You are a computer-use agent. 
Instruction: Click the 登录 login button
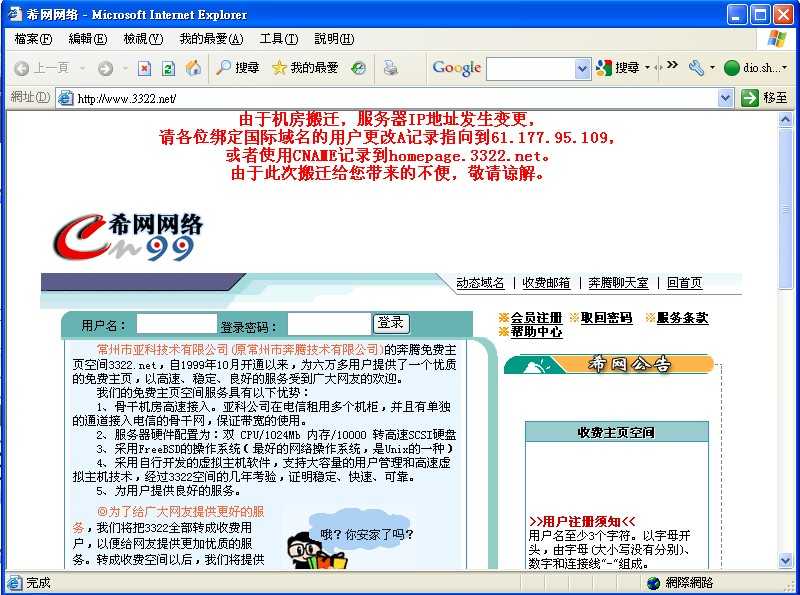(x=391, y=323)
